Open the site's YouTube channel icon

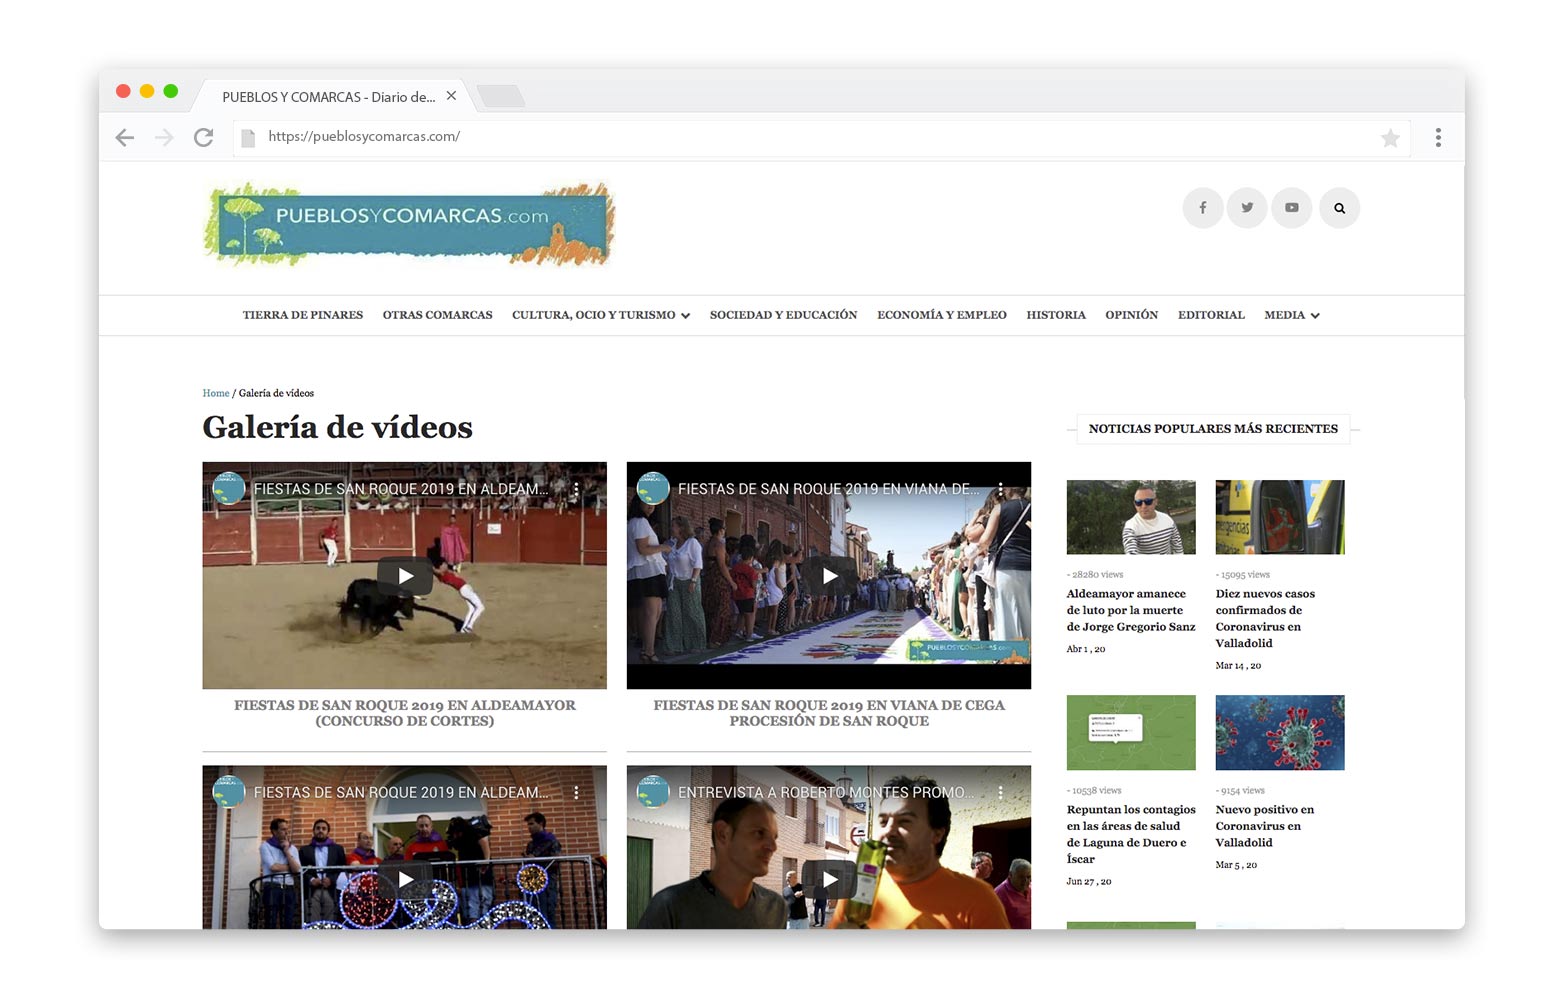(1291, 207)
